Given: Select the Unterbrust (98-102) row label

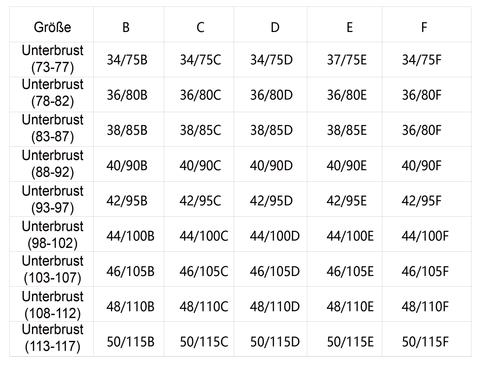Looking at the screenshot, I should 52,235.
